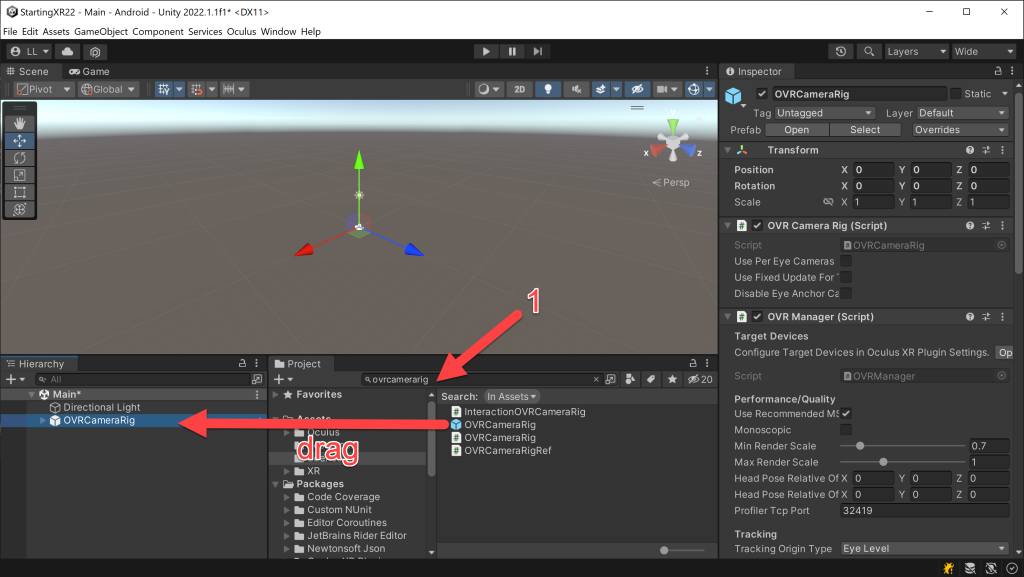
Task: Click prefab Select button
Action: [865, 130]
